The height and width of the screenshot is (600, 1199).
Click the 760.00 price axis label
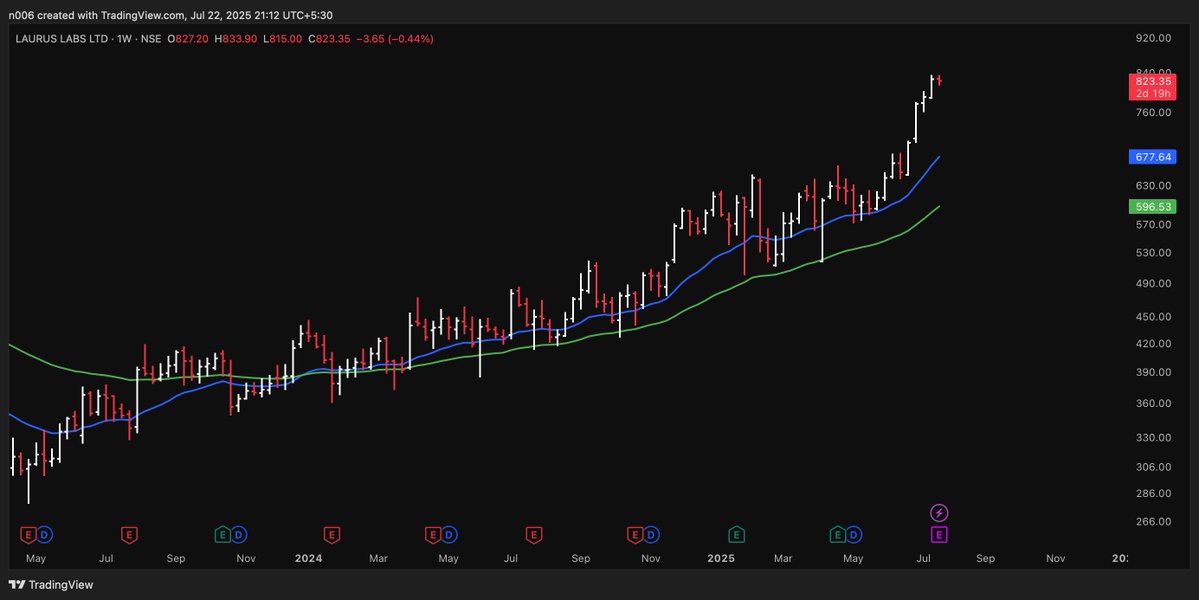[x=1153, y=112]
